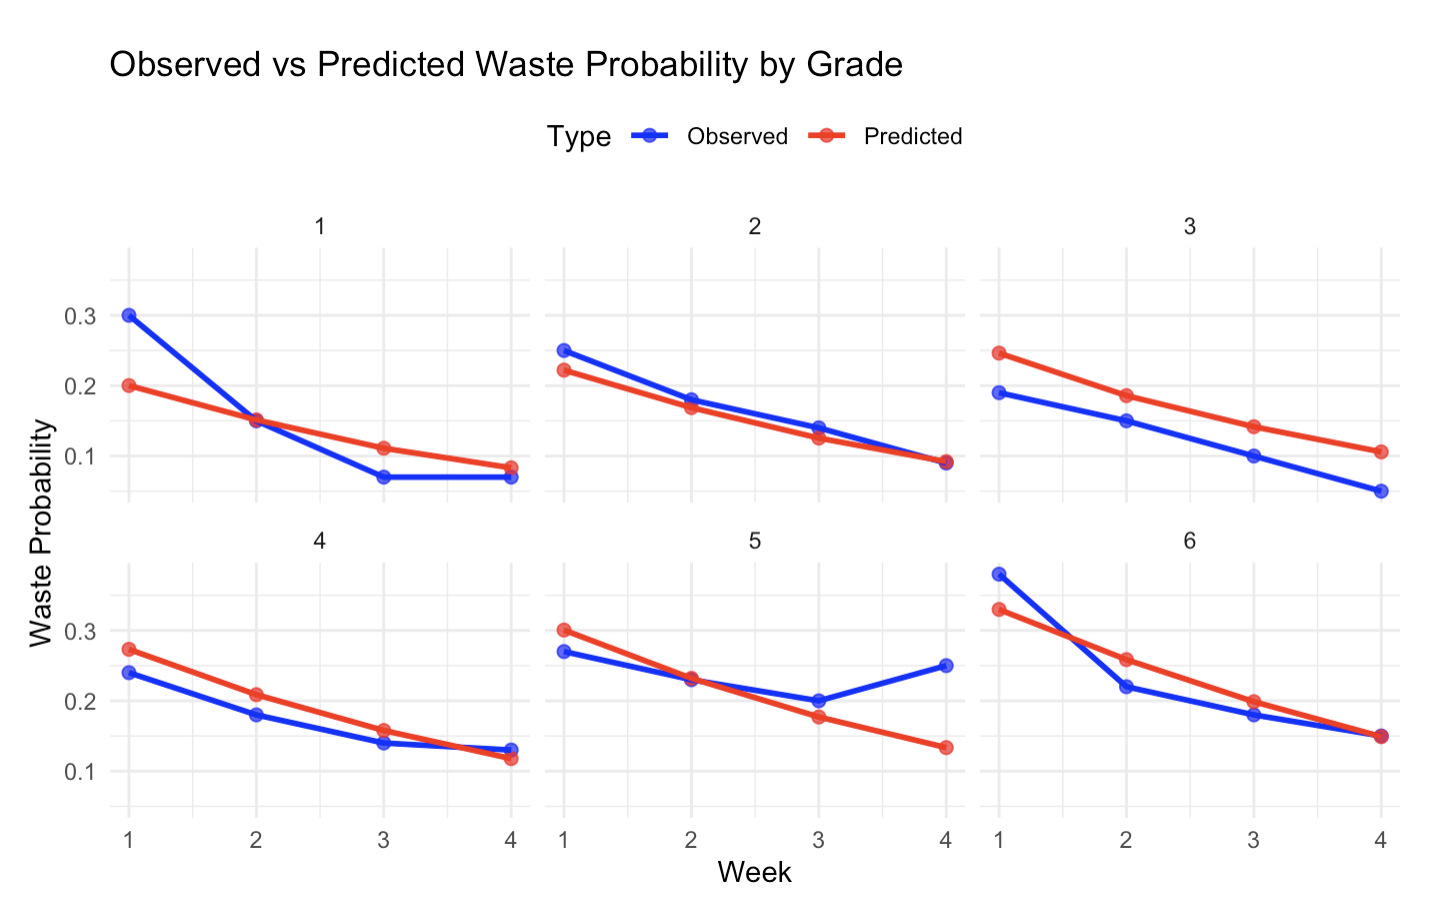This screenshot has width=1444, height=910.
Task: Pick Grade 5 predicted point at week 4
Action: [x=946, y=747]
